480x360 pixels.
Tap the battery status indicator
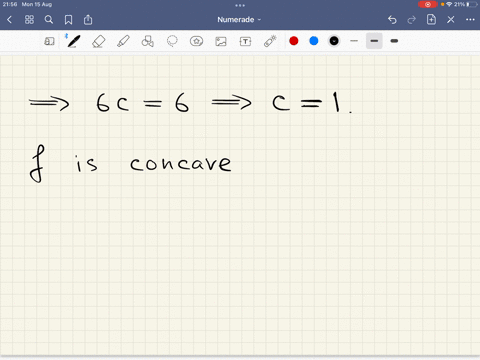point(472,4)
